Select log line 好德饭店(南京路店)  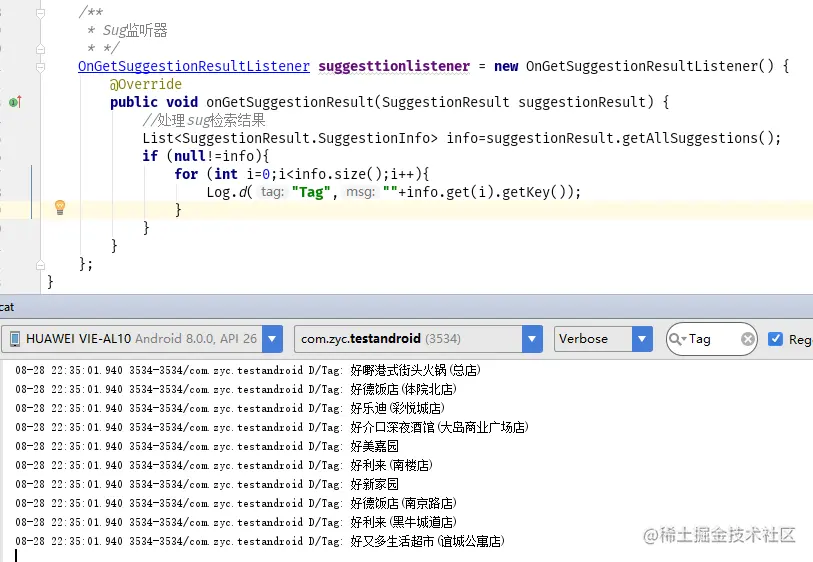(x=236, y=503)
